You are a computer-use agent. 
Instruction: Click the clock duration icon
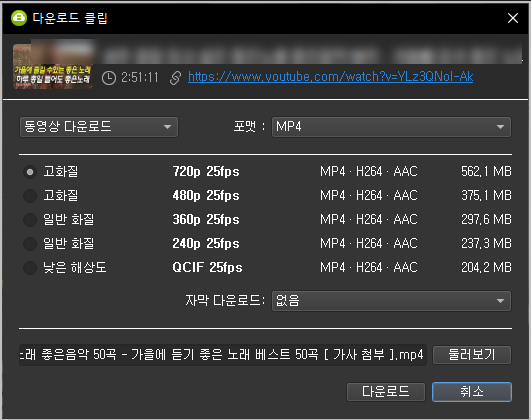(x=109, y=78)
